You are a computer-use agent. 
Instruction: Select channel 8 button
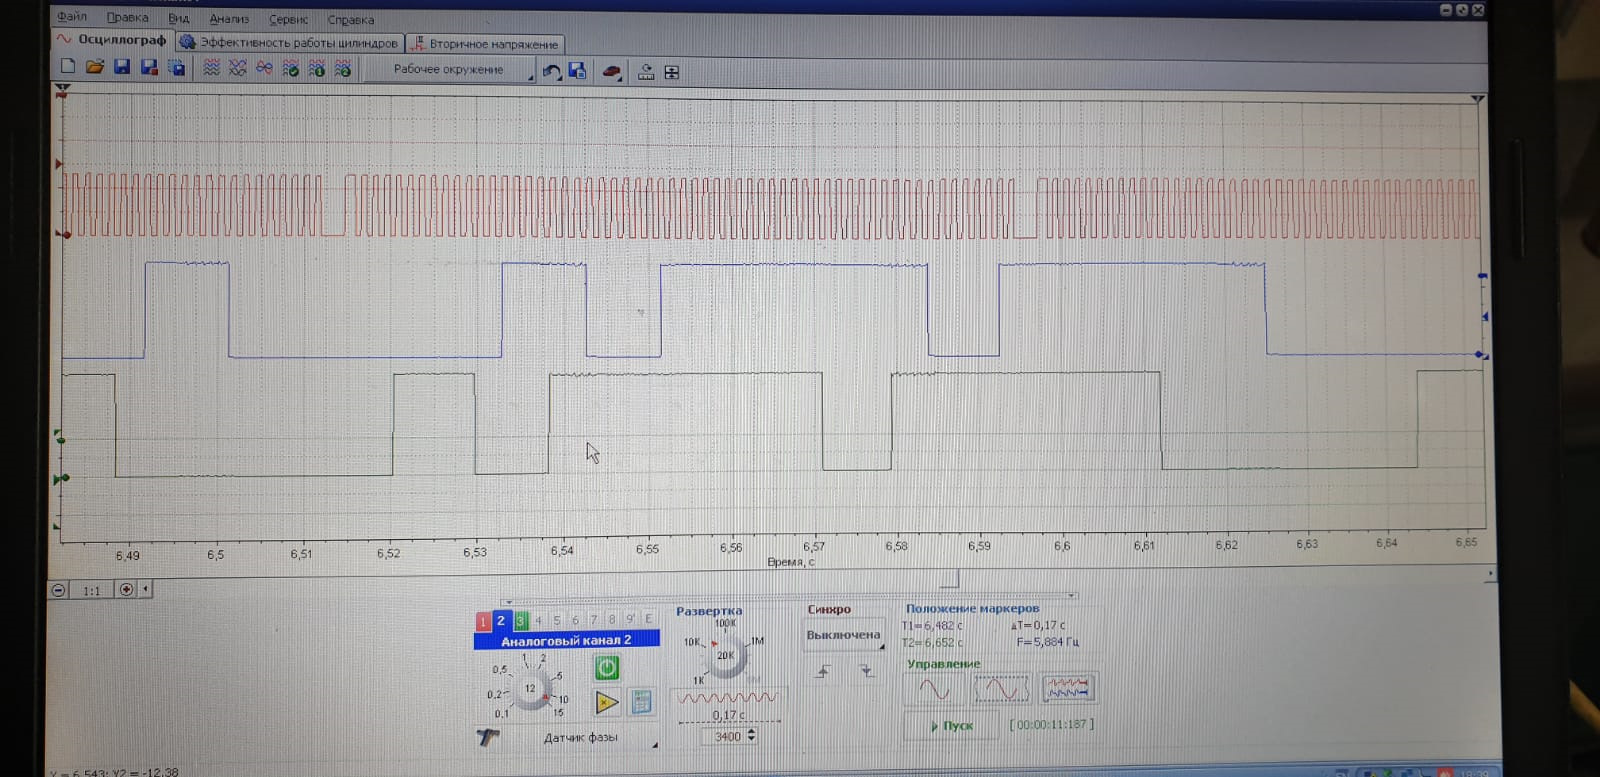[x=612, y=620]
